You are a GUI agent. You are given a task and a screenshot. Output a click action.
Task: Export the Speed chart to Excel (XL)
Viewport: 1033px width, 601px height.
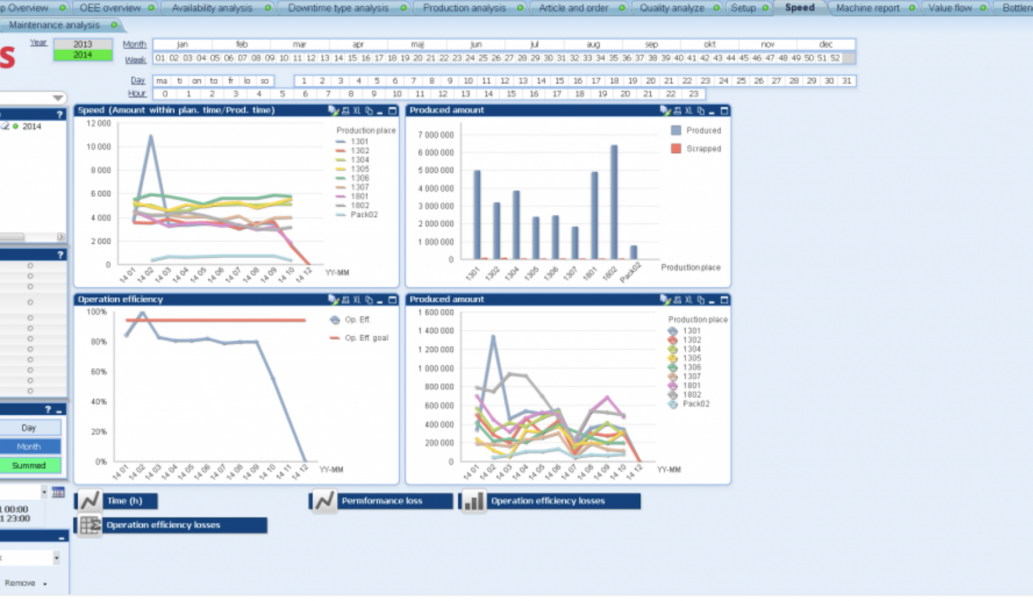(x=357, y=111)
